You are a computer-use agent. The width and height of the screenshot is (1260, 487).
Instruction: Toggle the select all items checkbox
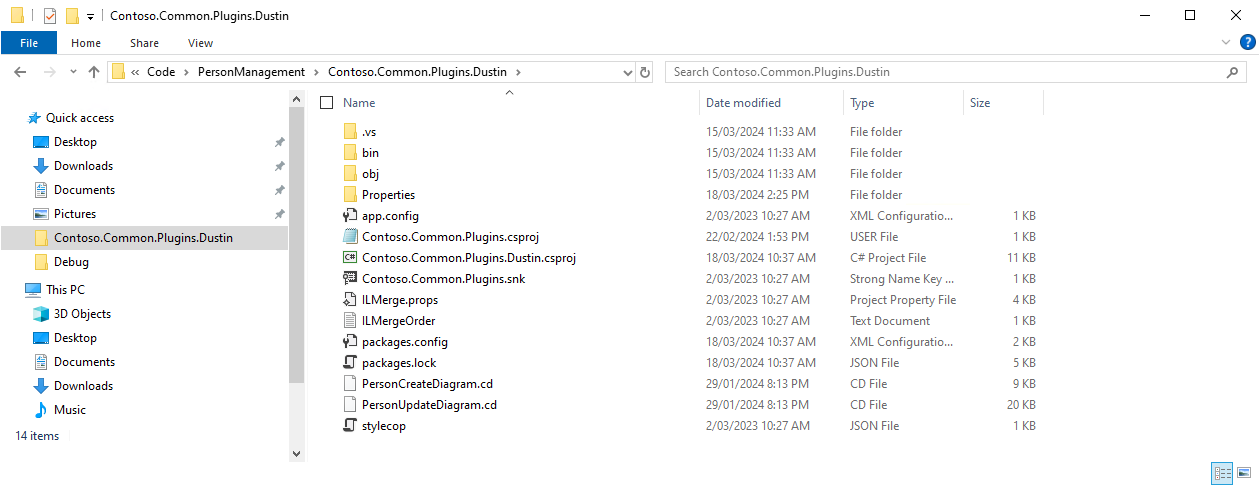click(326, 103)
